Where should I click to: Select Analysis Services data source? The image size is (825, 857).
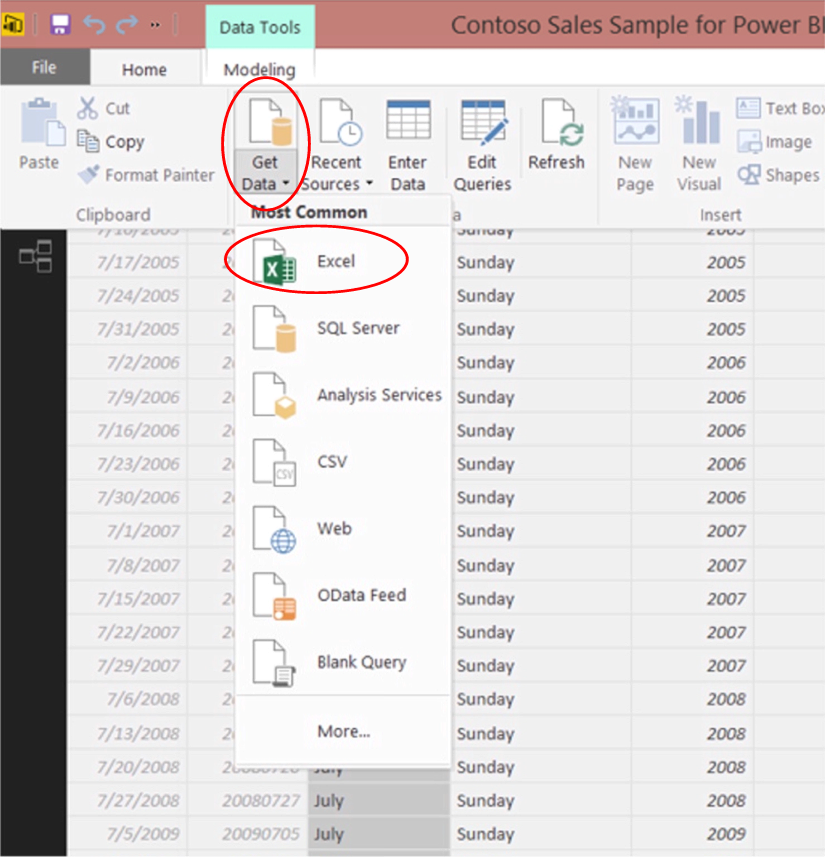point(378,395)
